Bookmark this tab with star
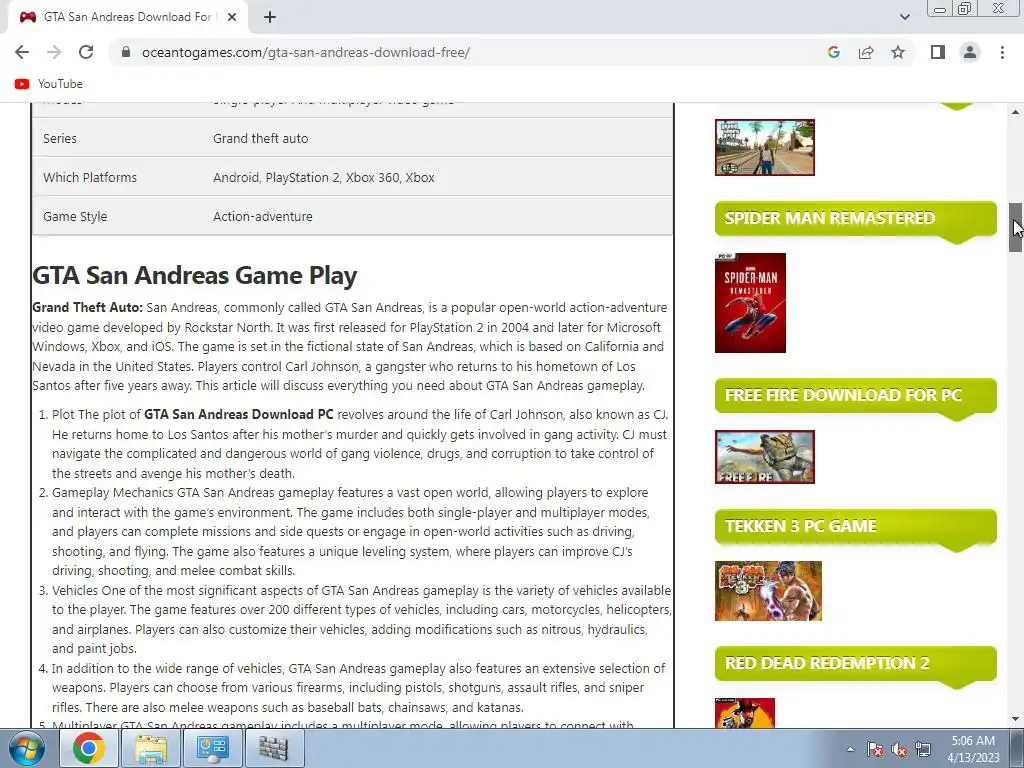This screenshot has width=1024, height=768. click(898, 52)
